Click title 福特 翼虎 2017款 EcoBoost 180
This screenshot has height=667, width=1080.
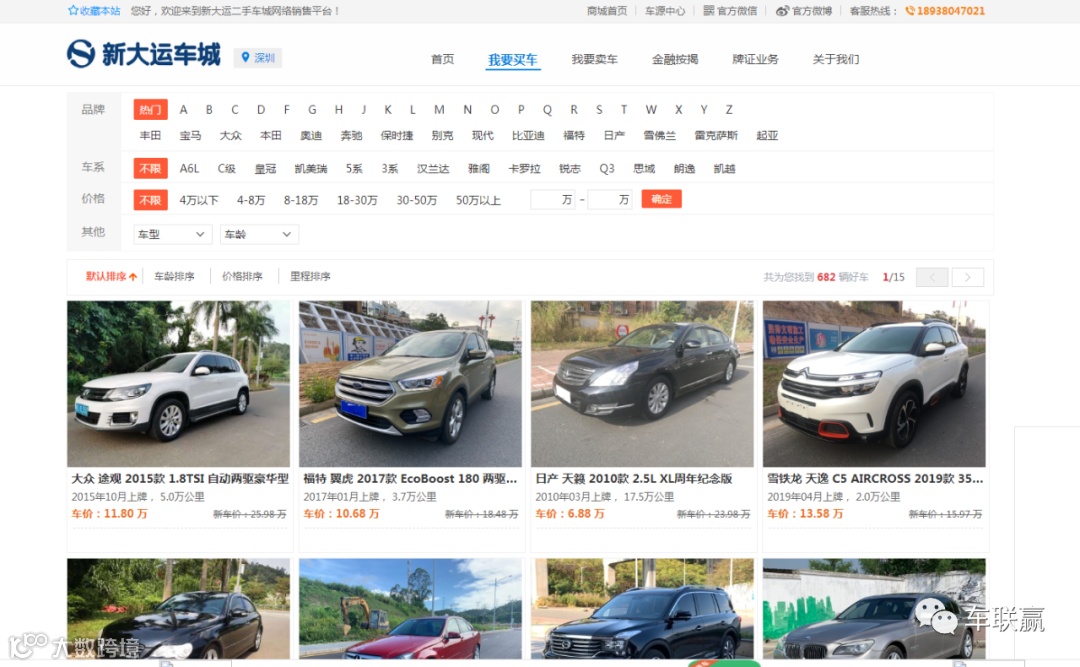(x=410, y=478)
